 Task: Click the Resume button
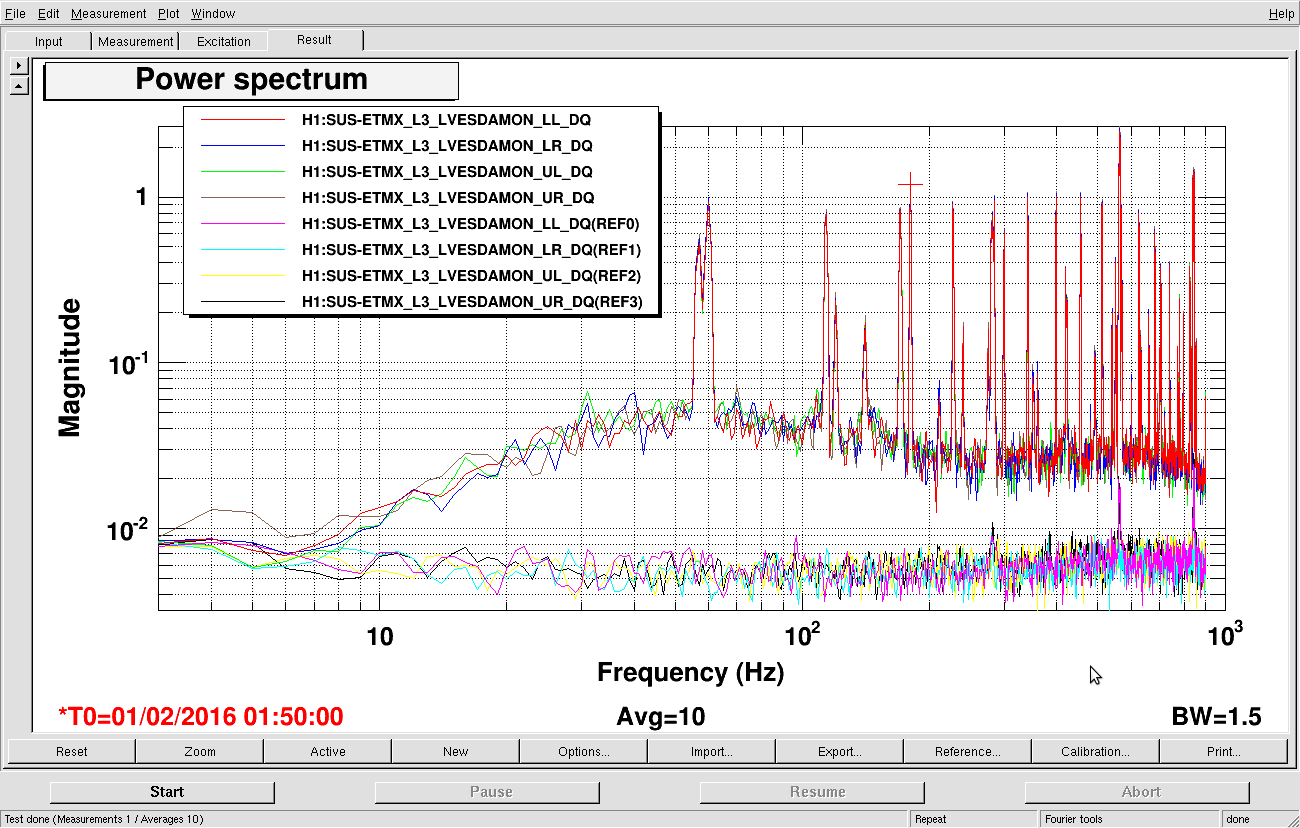click(812, 792)
